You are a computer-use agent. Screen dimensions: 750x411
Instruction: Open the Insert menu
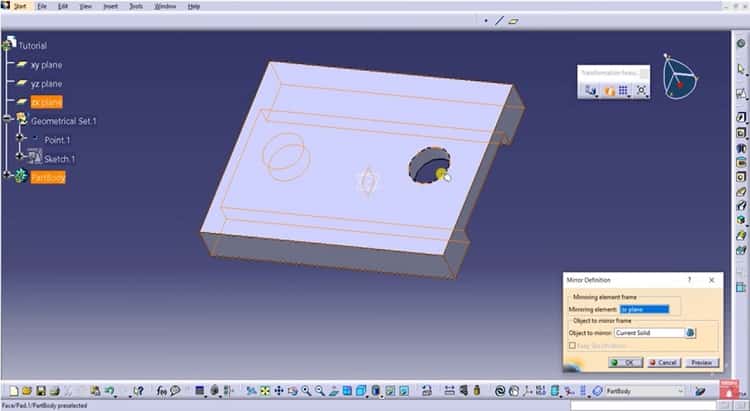[x=110, y=6]
